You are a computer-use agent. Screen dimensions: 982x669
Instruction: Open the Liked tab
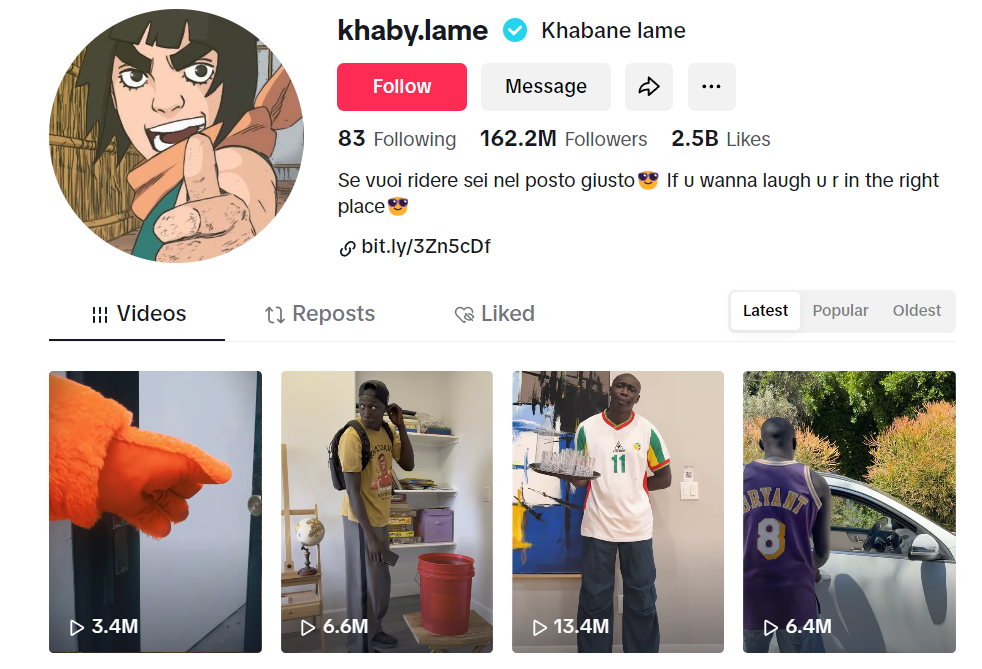(x=494, y=314)
